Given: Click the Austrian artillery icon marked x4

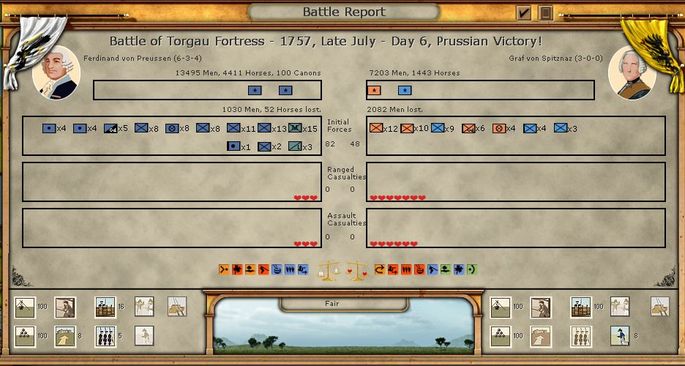Looking at the screenshot, I should (499, 128).
